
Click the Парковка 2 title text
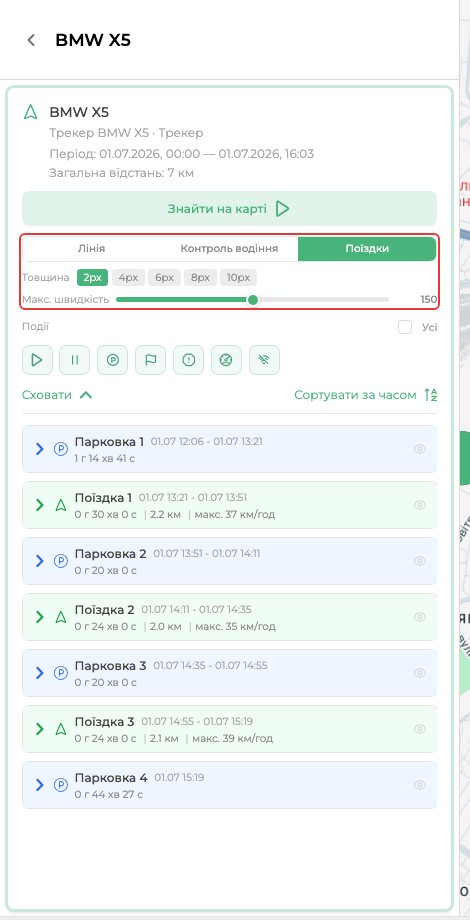110,554
